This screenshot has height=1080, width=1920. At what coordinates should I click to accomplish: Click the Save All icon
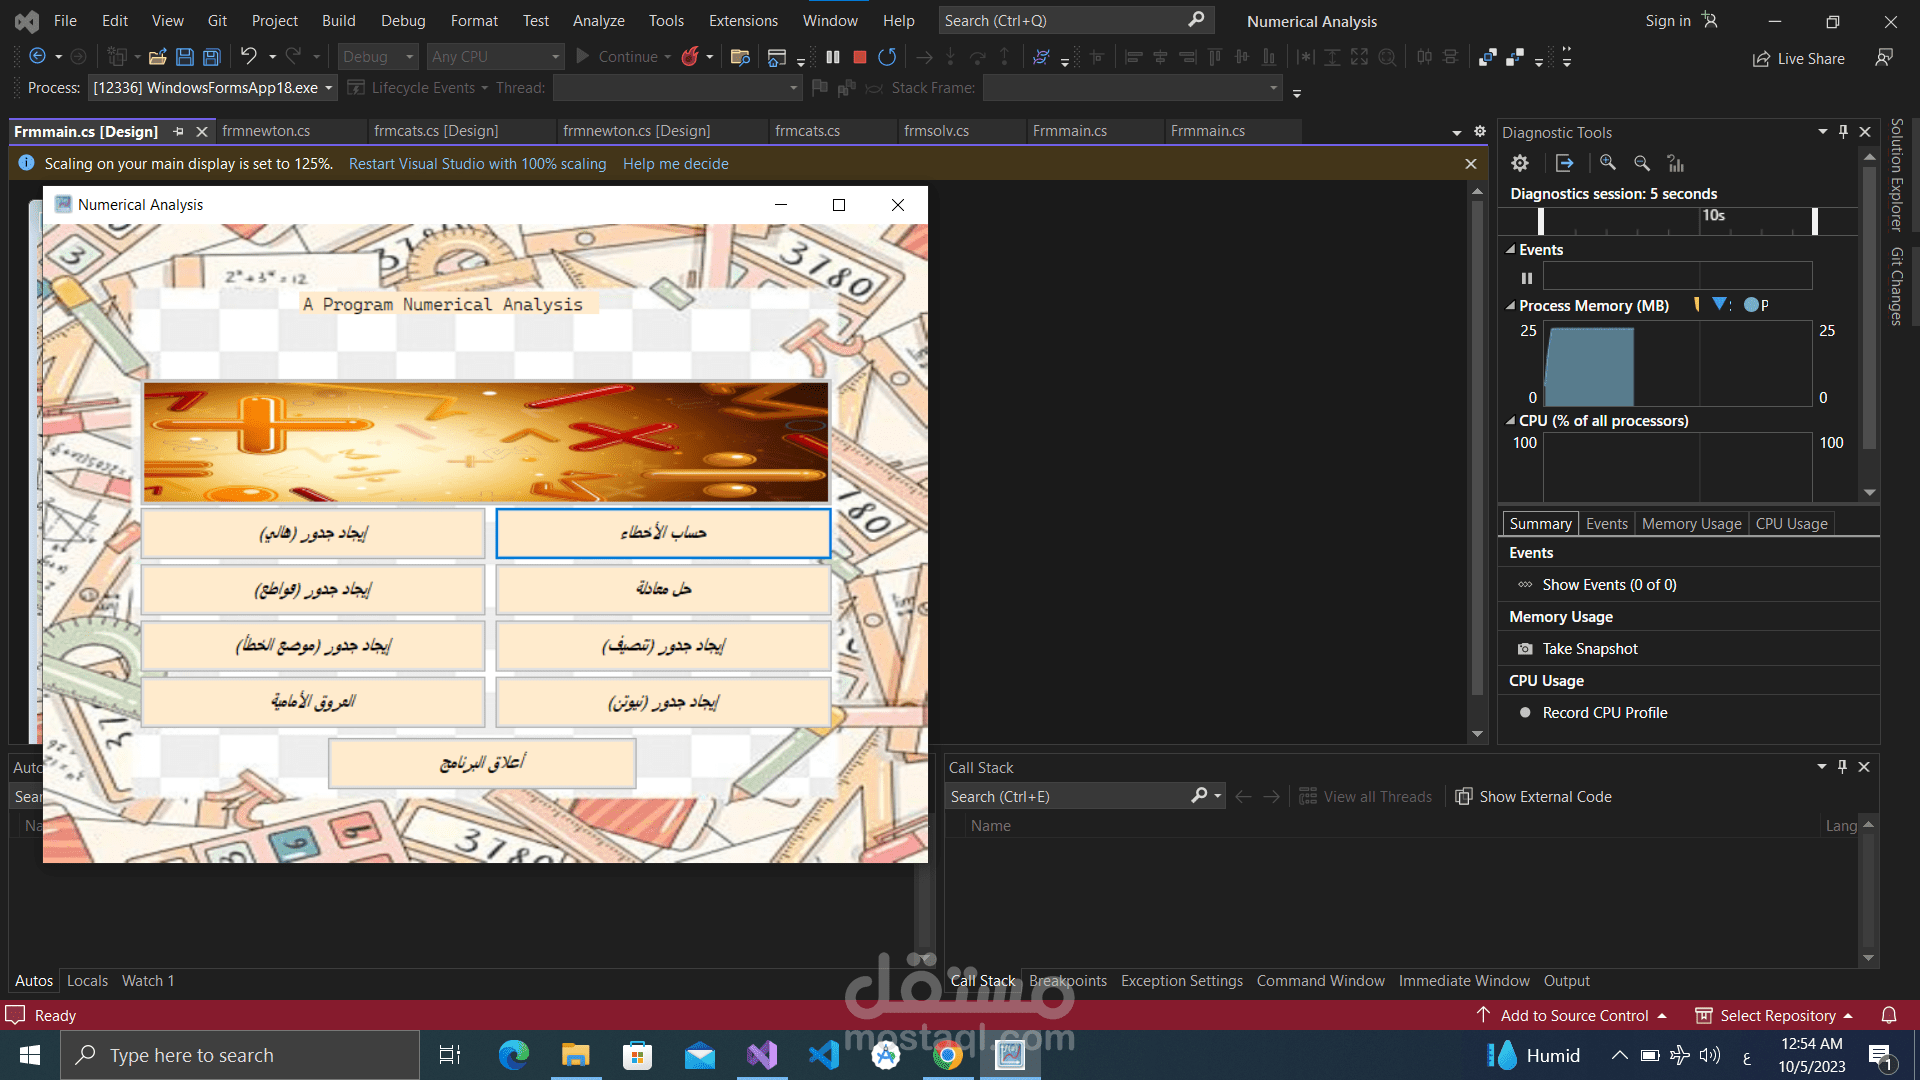pyautogui.click(x=211, y=57)
